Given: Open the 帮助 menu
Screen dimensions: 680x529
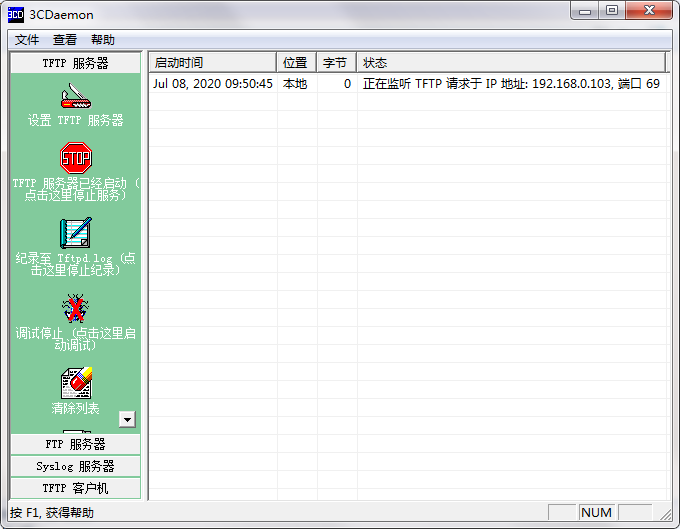Looking at the screenshot, I should tap(103, 40).
